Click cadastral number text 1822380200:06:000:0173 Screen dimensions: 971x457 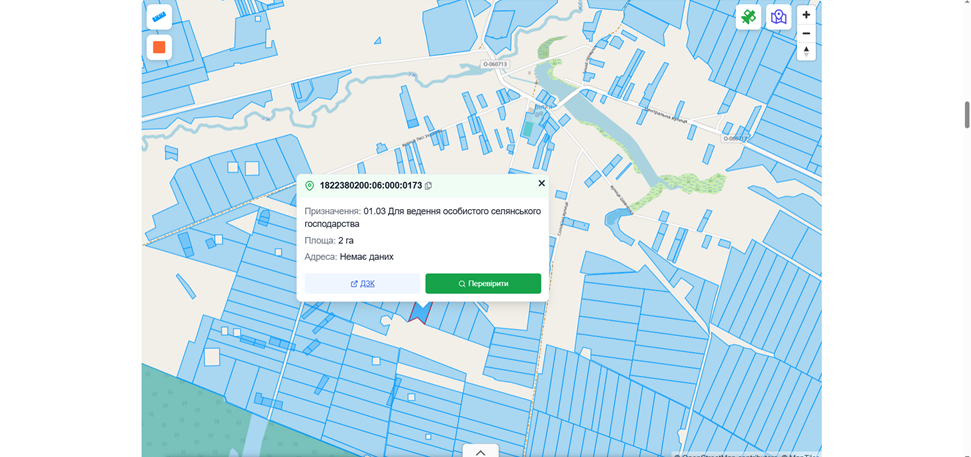click(371, 185)
